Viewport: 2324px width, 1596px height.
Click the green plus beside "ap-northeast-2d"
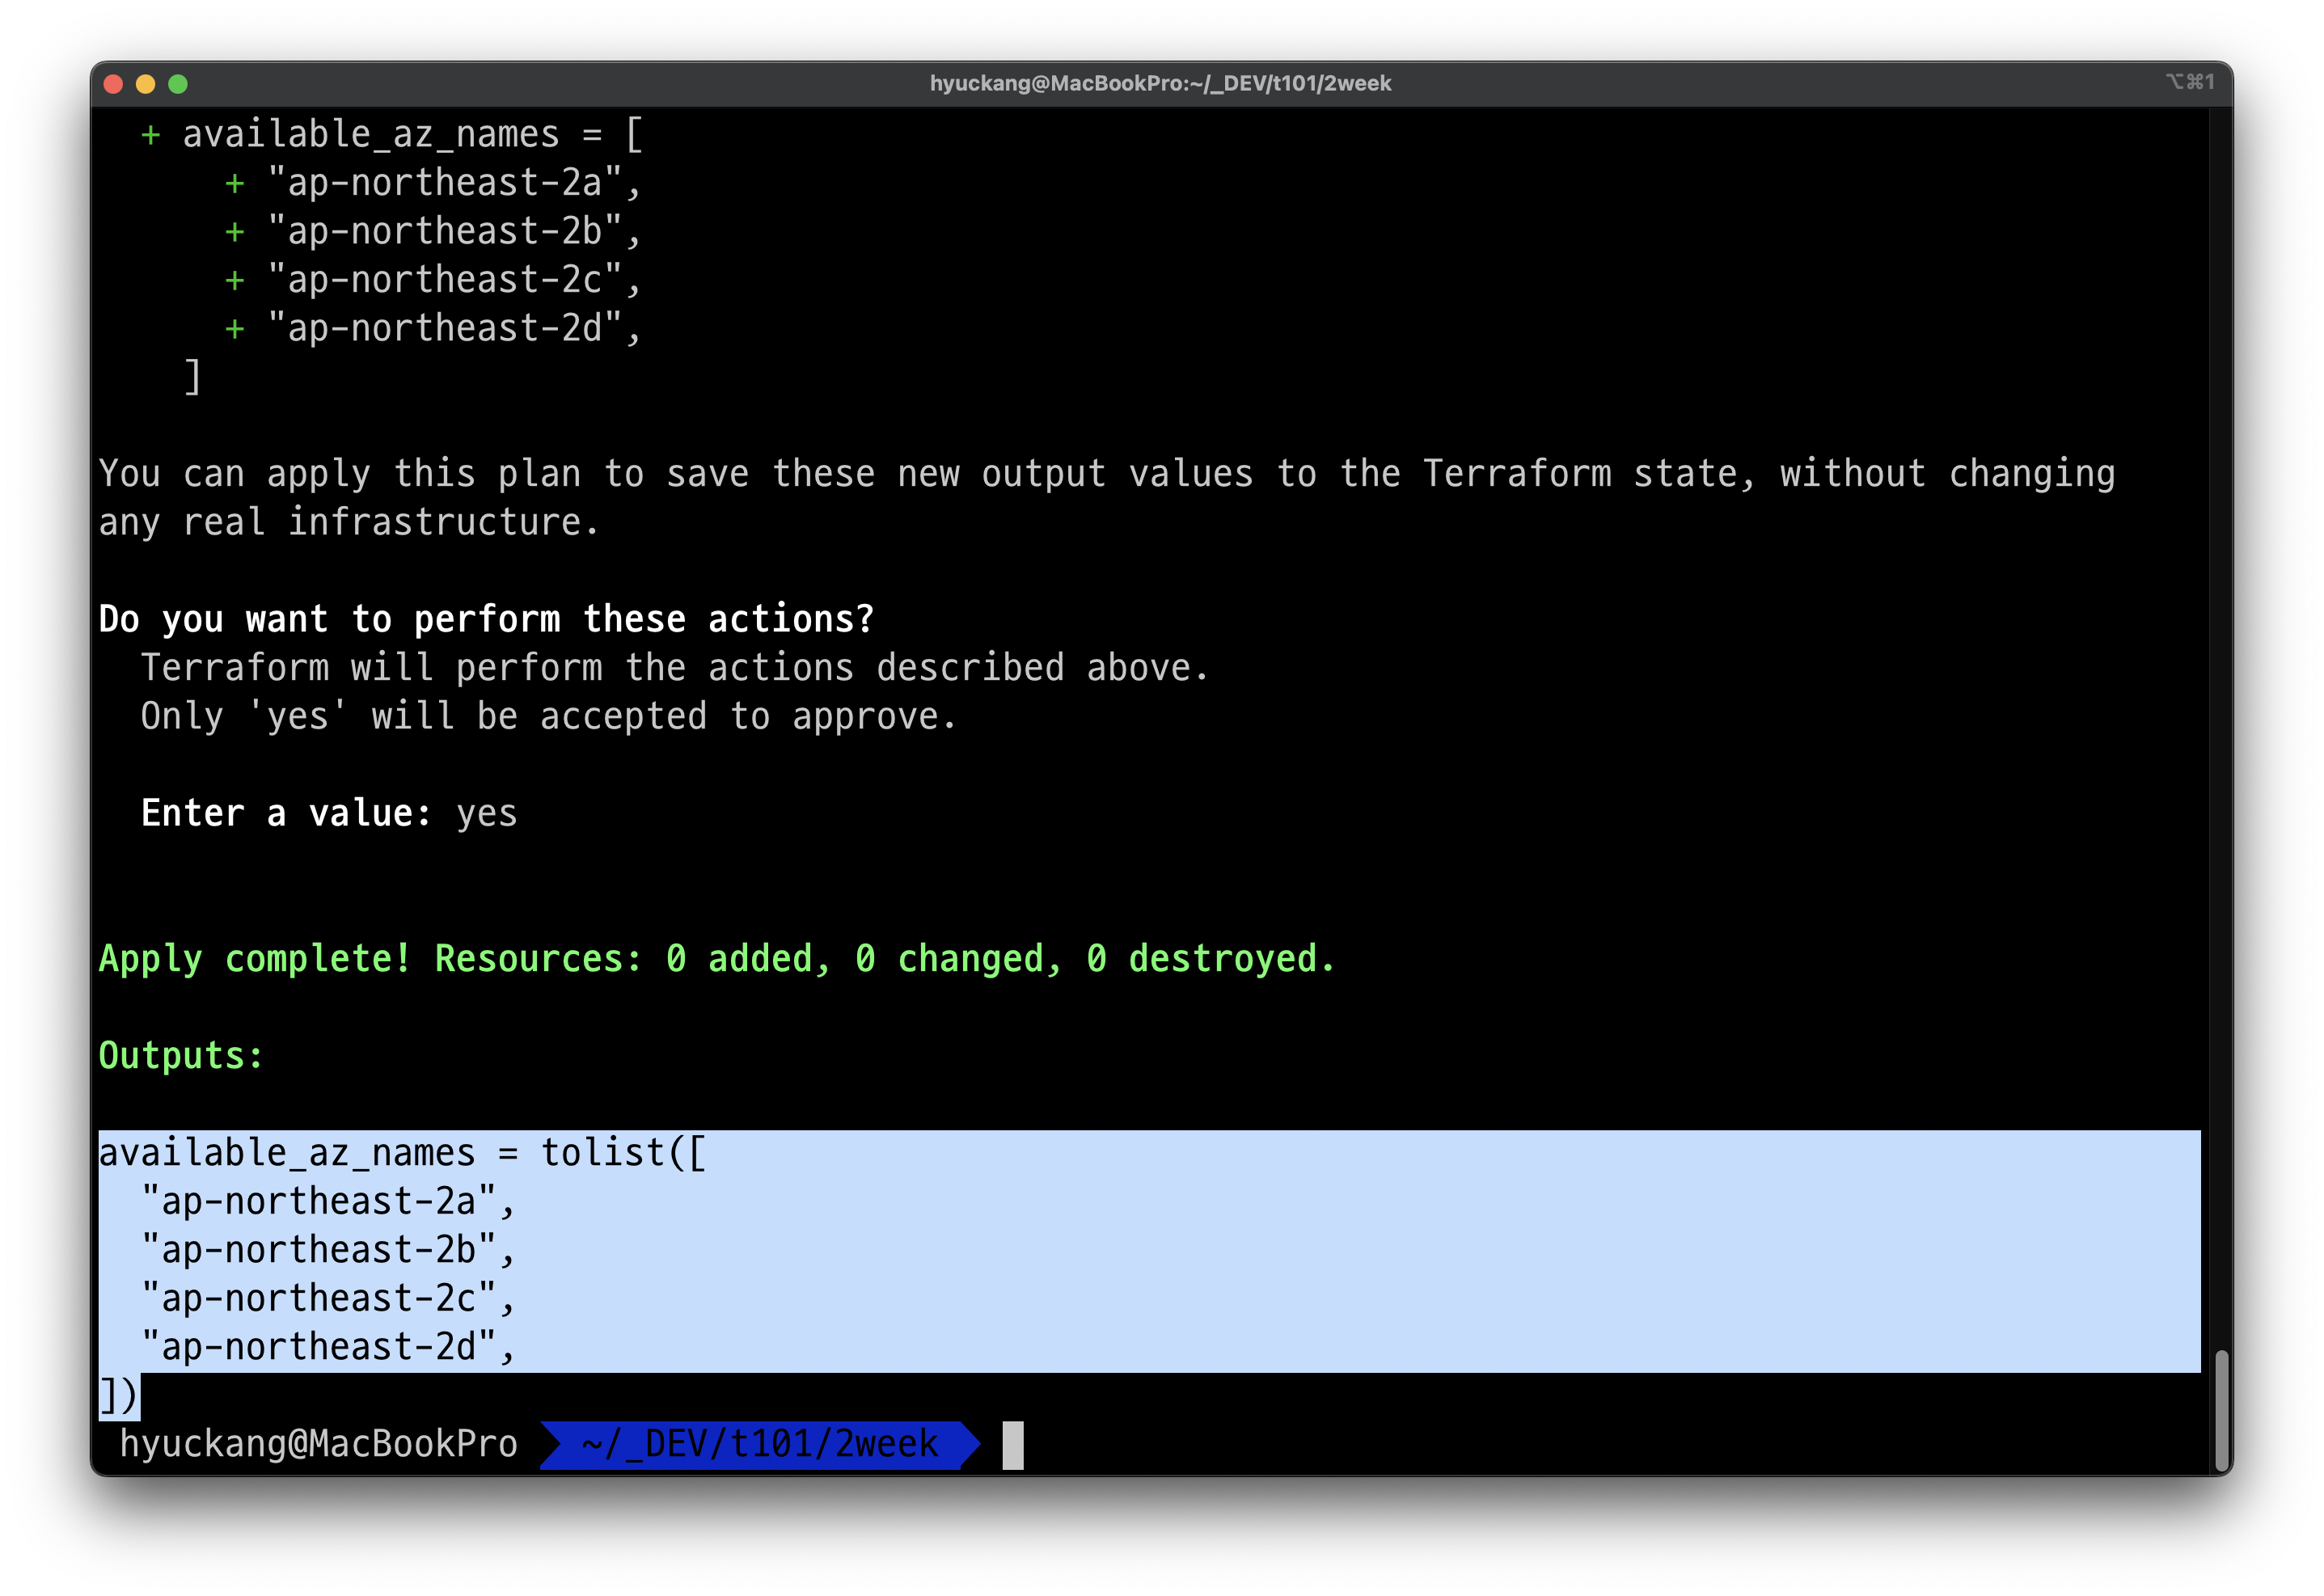[x=235, y=329]
